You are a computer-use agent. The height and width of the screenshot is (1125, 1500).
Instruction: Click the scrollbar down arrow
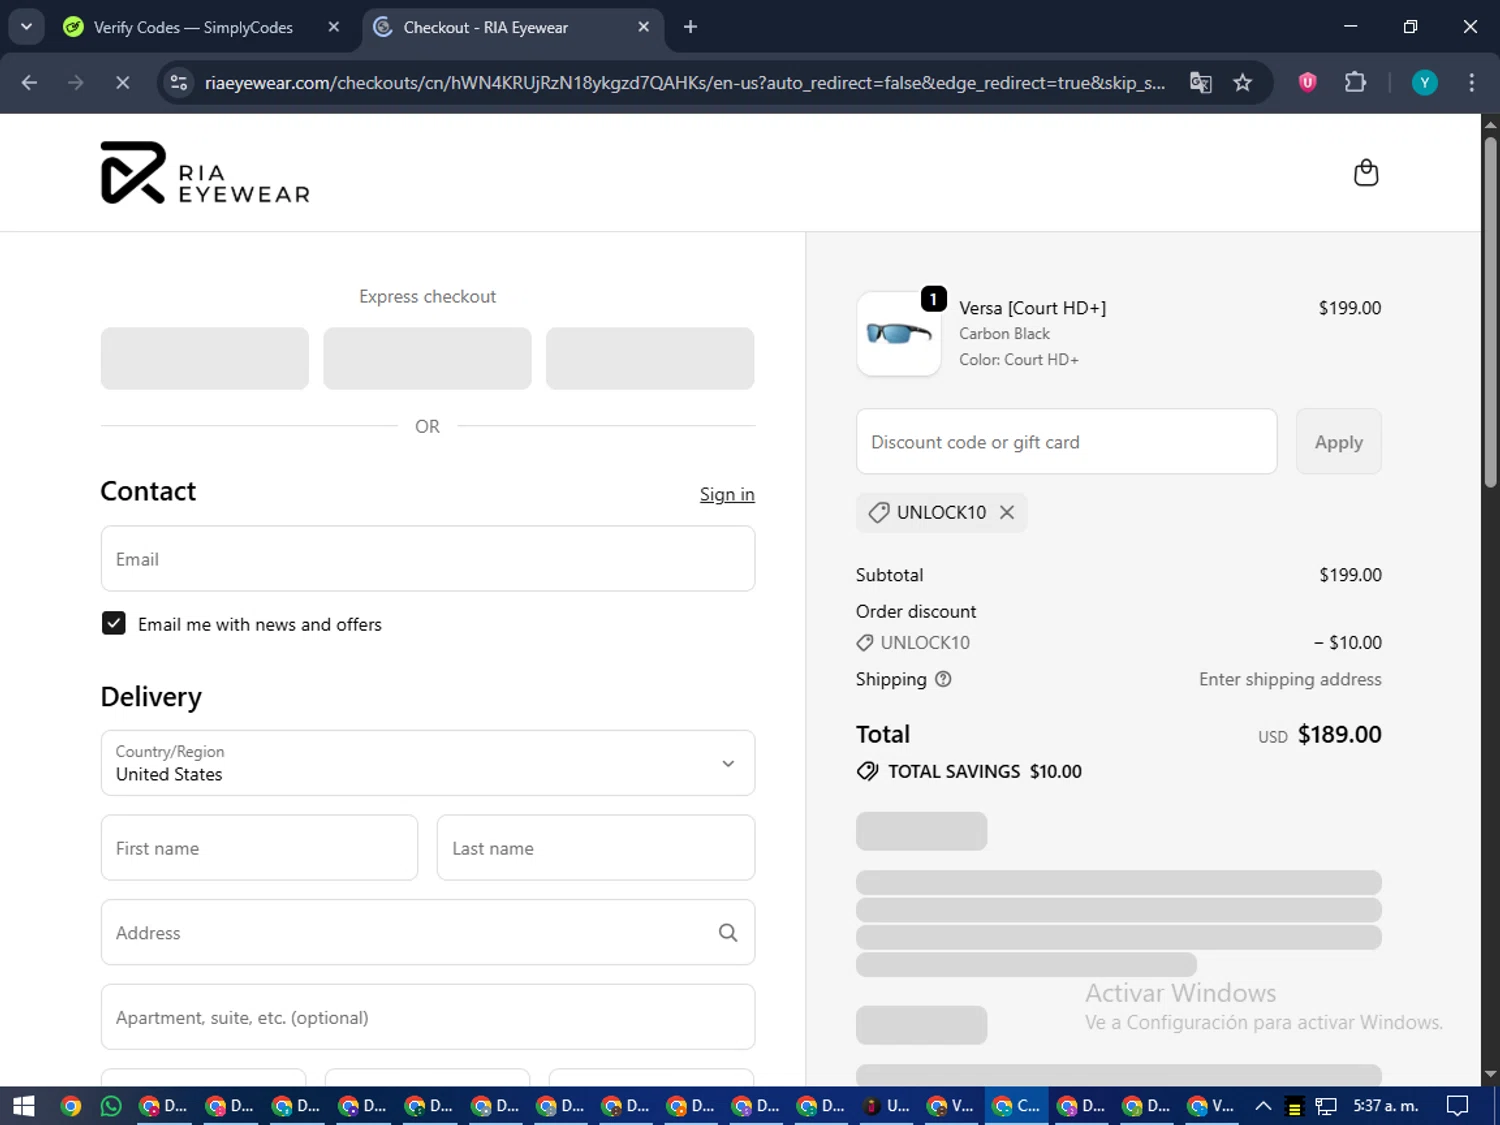[1490, 1074]
